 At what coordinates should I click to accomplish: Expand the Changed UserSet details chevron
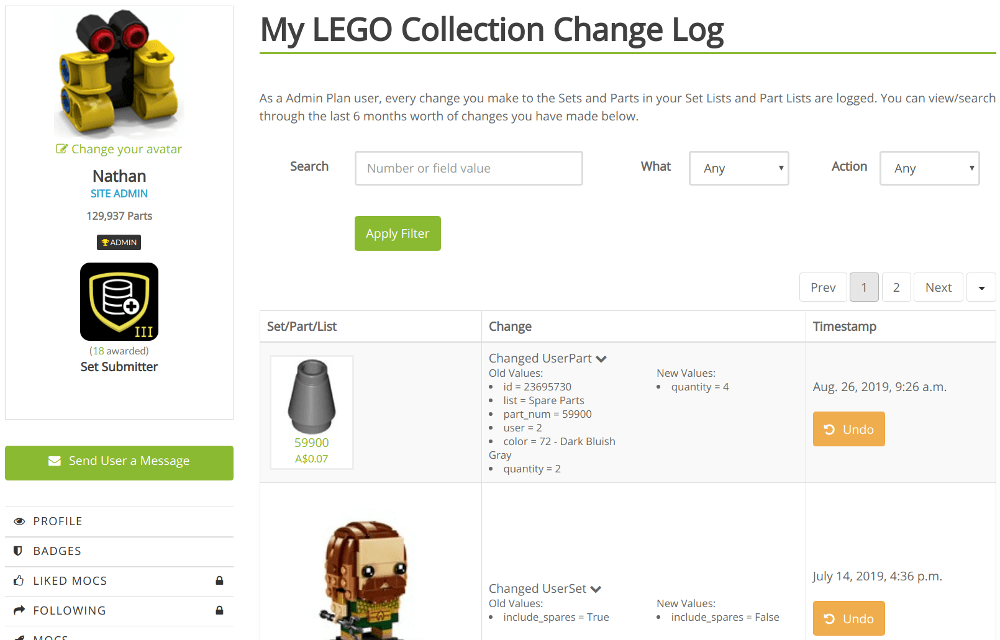point(596,588)
